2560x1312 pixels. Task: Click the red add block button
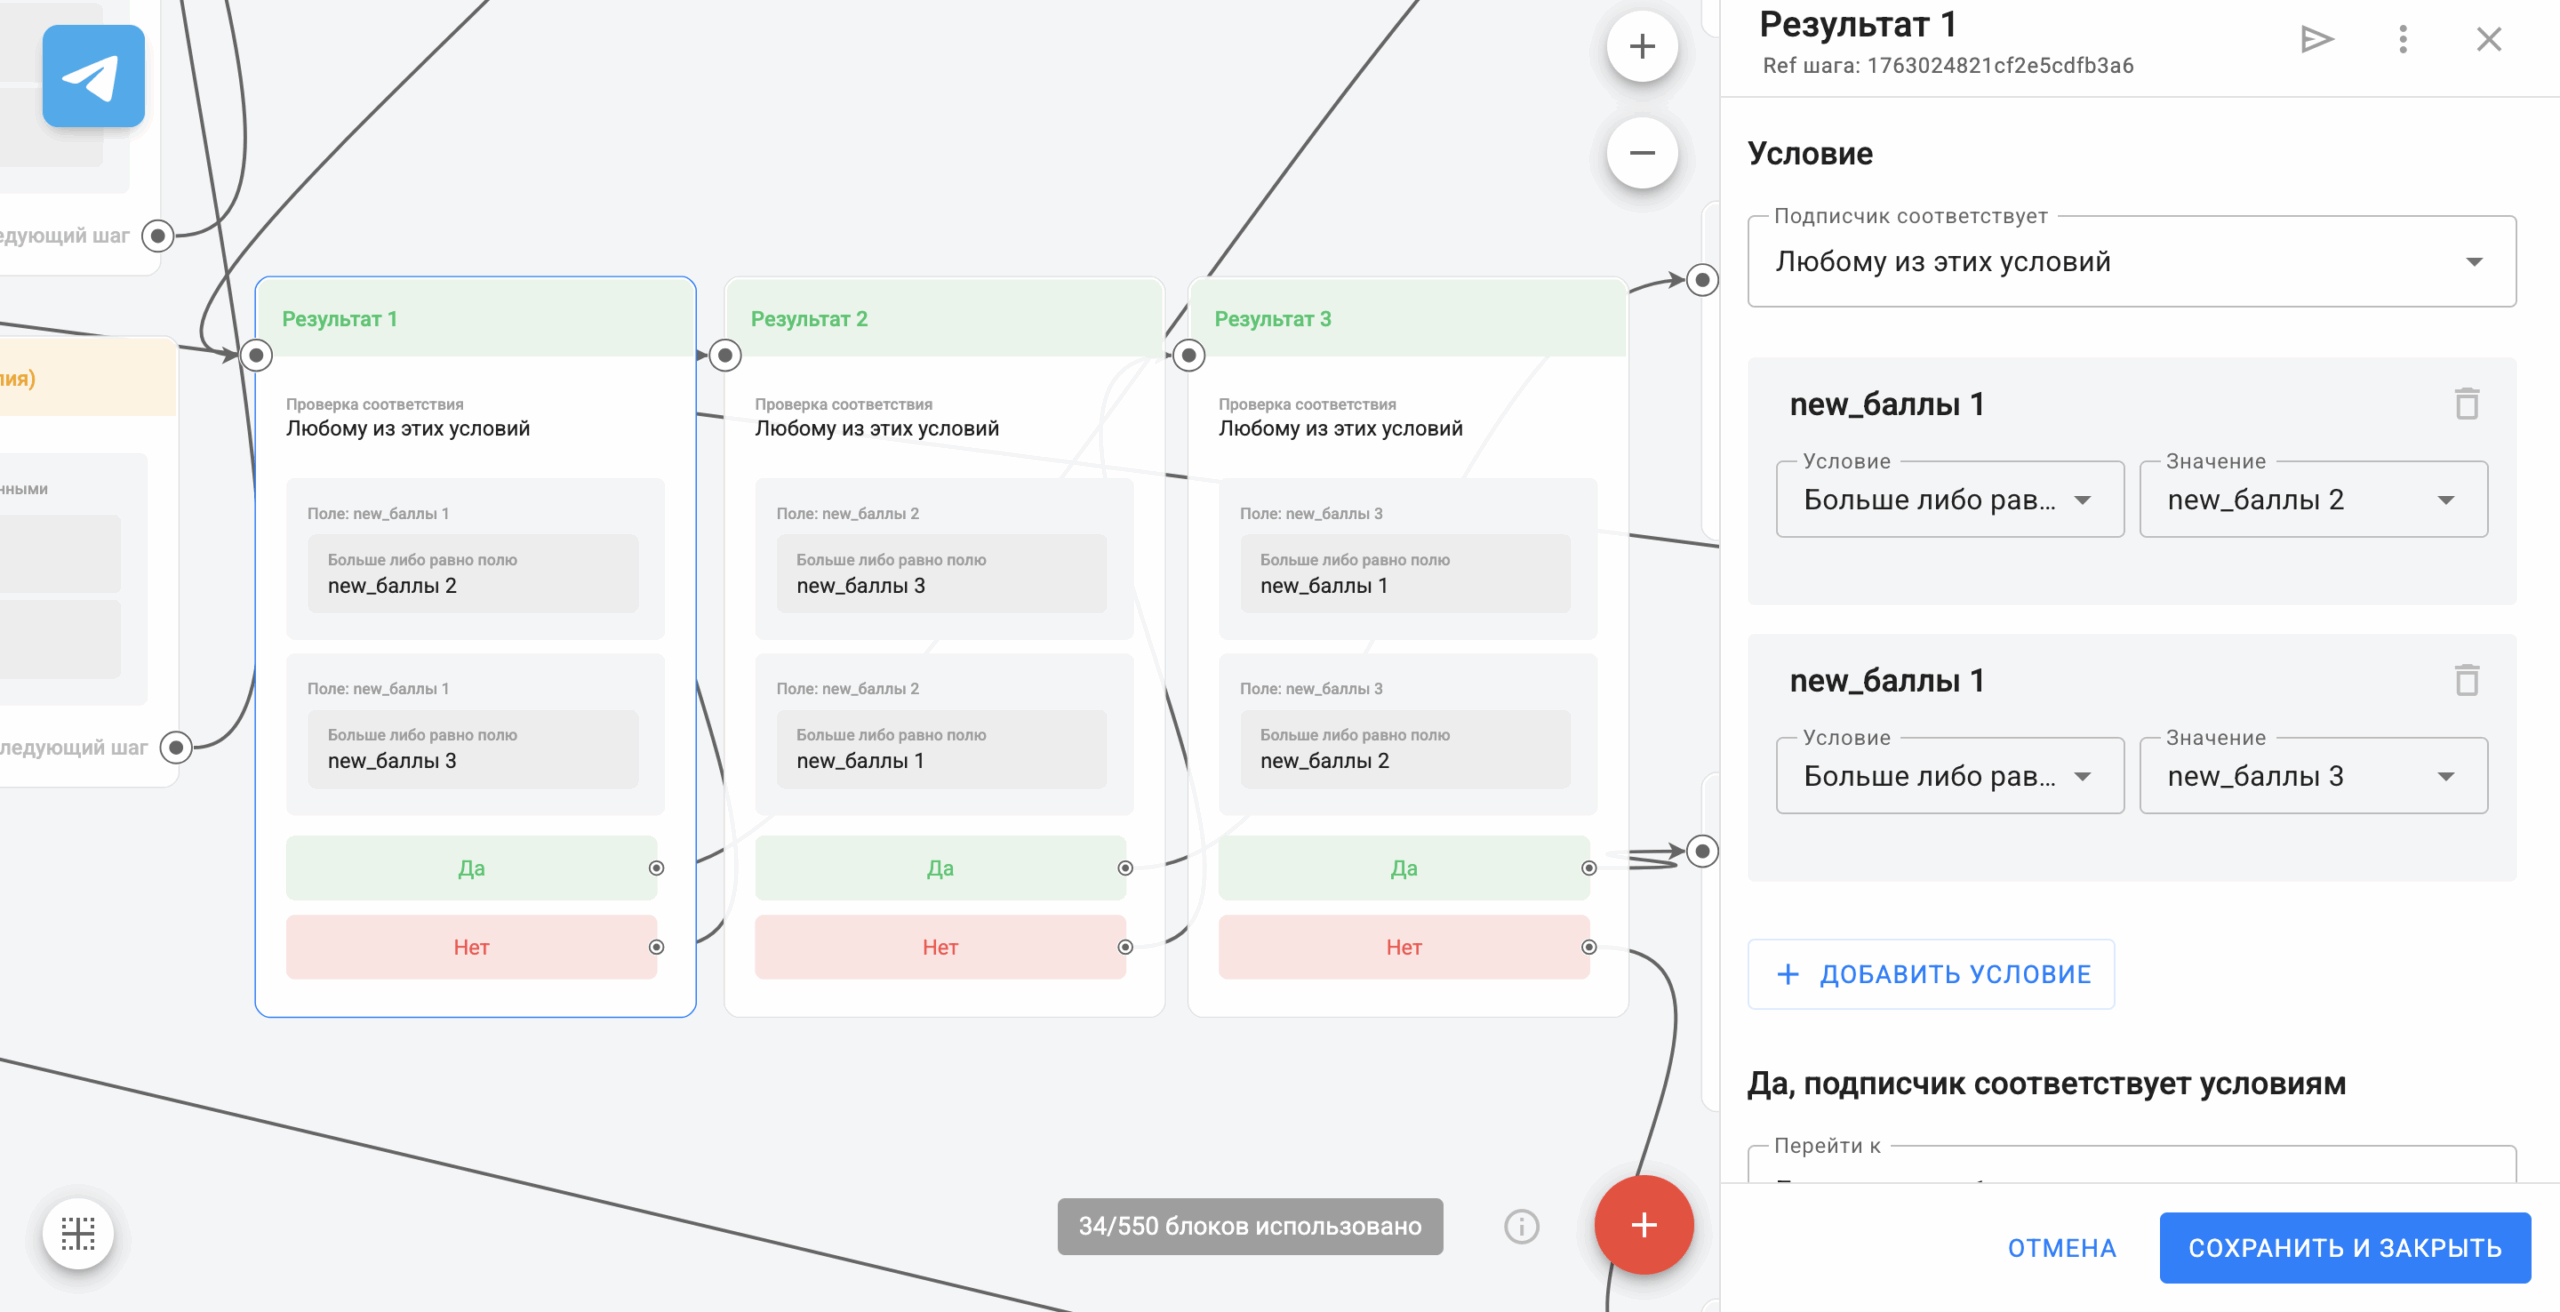(x=1643, y=1225)
